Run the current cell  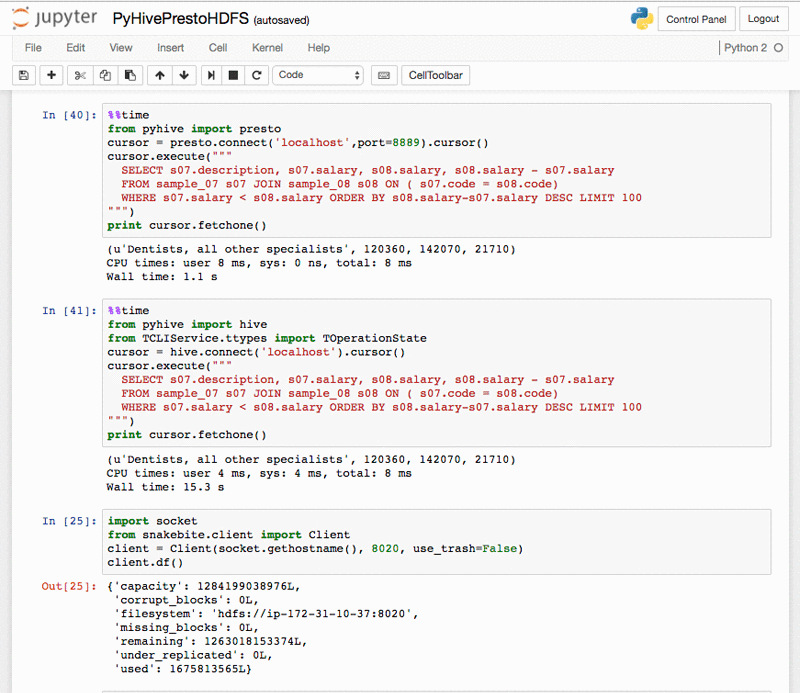pos(212,75)
